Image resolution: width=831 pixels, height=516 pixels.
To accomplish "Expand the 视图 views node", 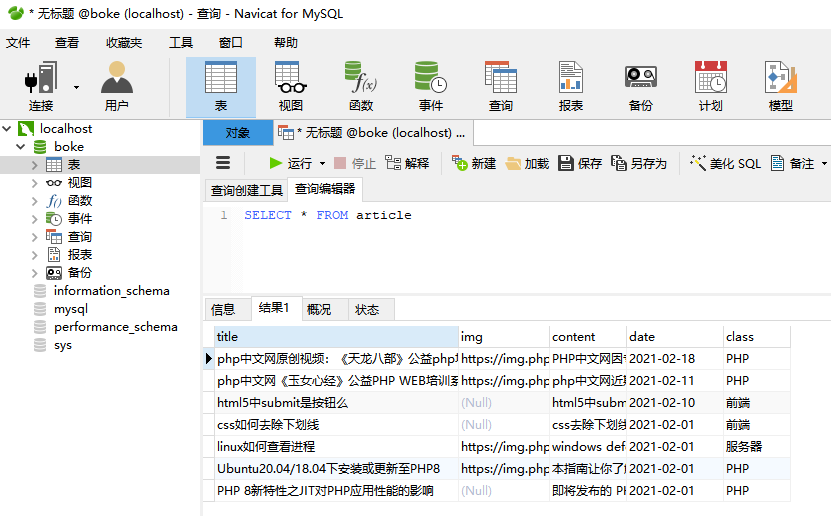I will 34,183.
